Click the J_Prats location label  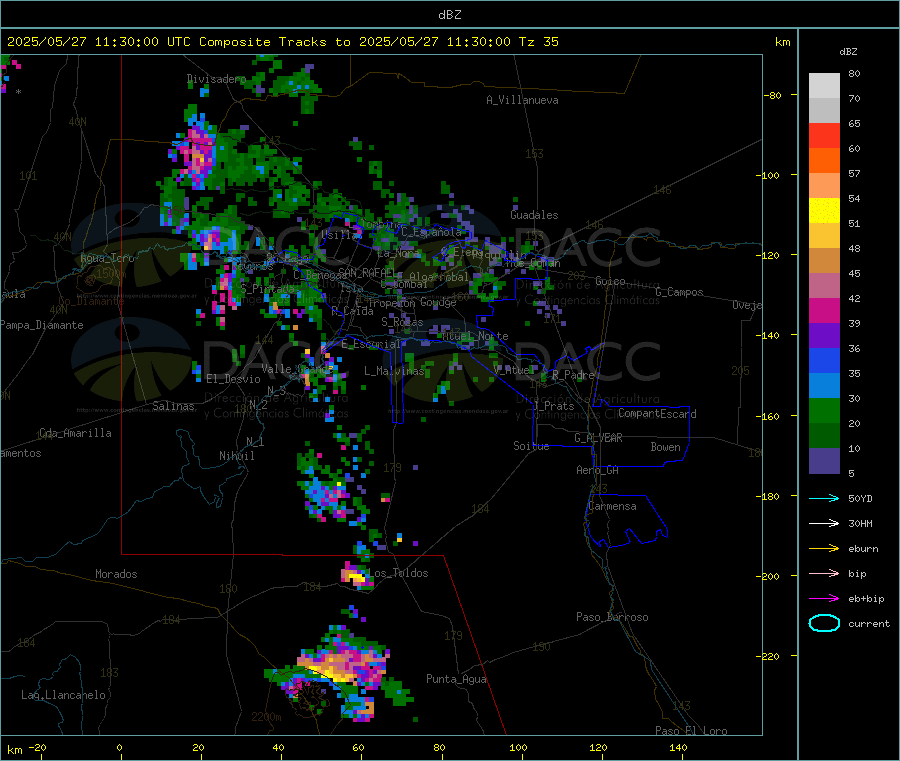coord(554,406)
